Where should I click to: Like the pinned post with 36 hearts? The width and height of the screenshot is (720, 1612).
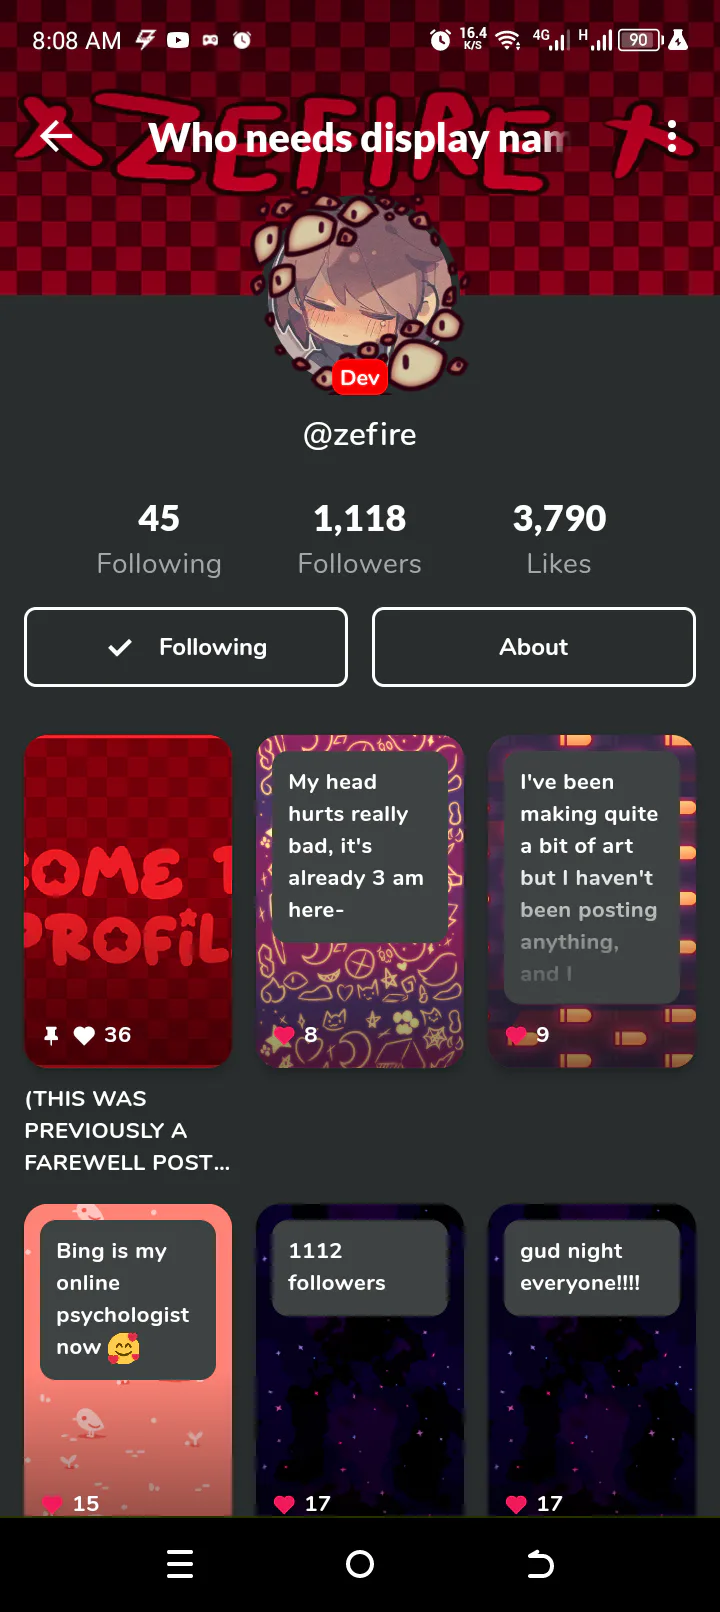[x=84, y=1035]
